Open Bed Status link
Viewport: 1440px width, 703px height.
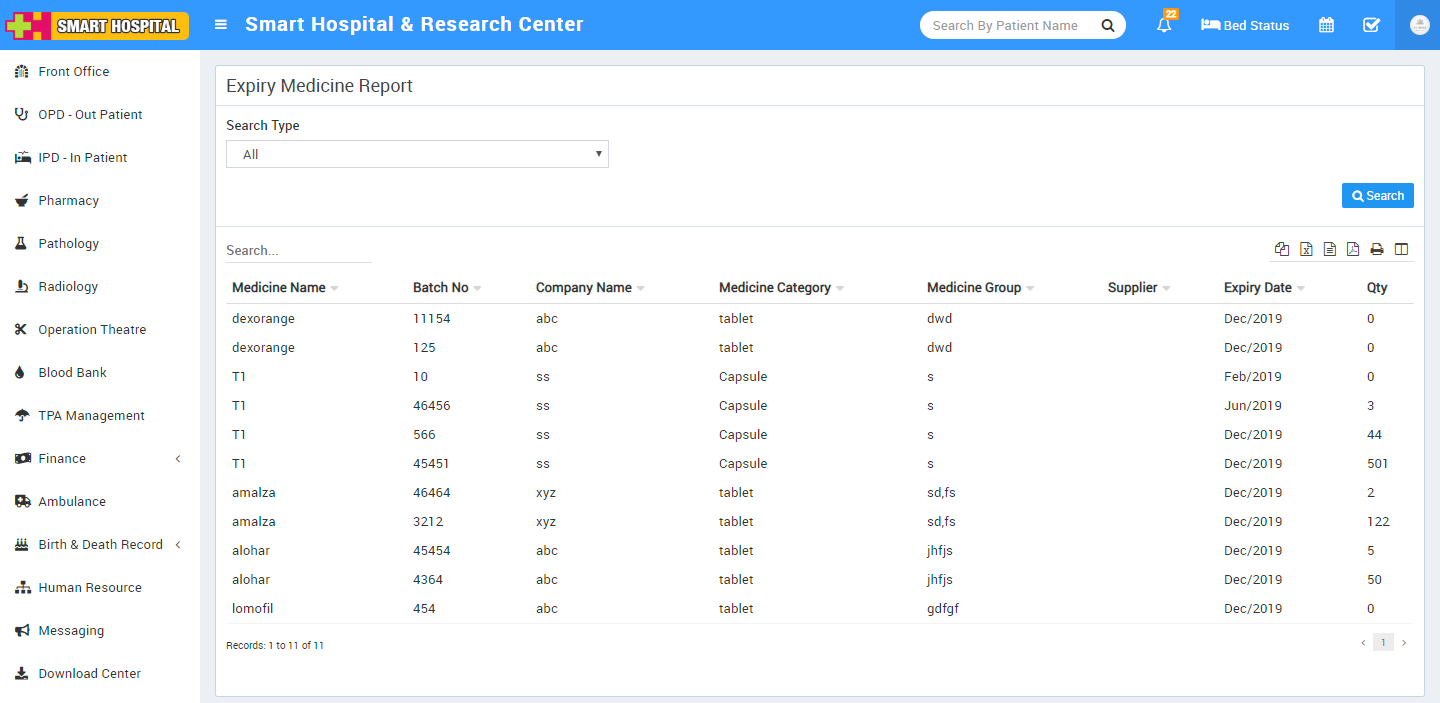coord(1245,25)
